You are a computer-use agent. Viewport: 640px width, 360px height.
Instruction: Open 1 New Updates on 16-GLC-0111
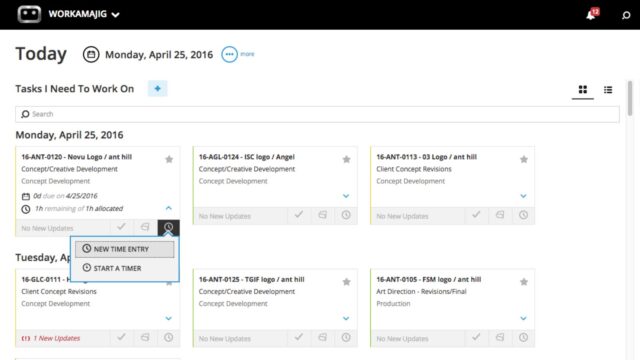[x=51, y=338]
